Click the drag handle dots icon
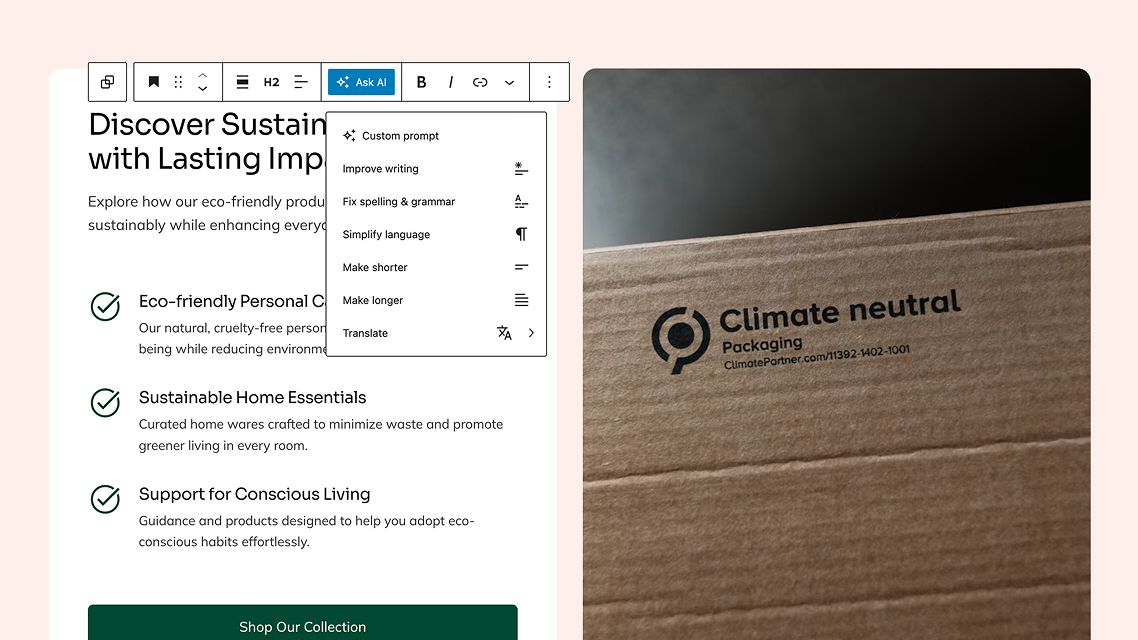Image resolution: width=1138 pixels, height=640 pixels. (x=179, y=82)
